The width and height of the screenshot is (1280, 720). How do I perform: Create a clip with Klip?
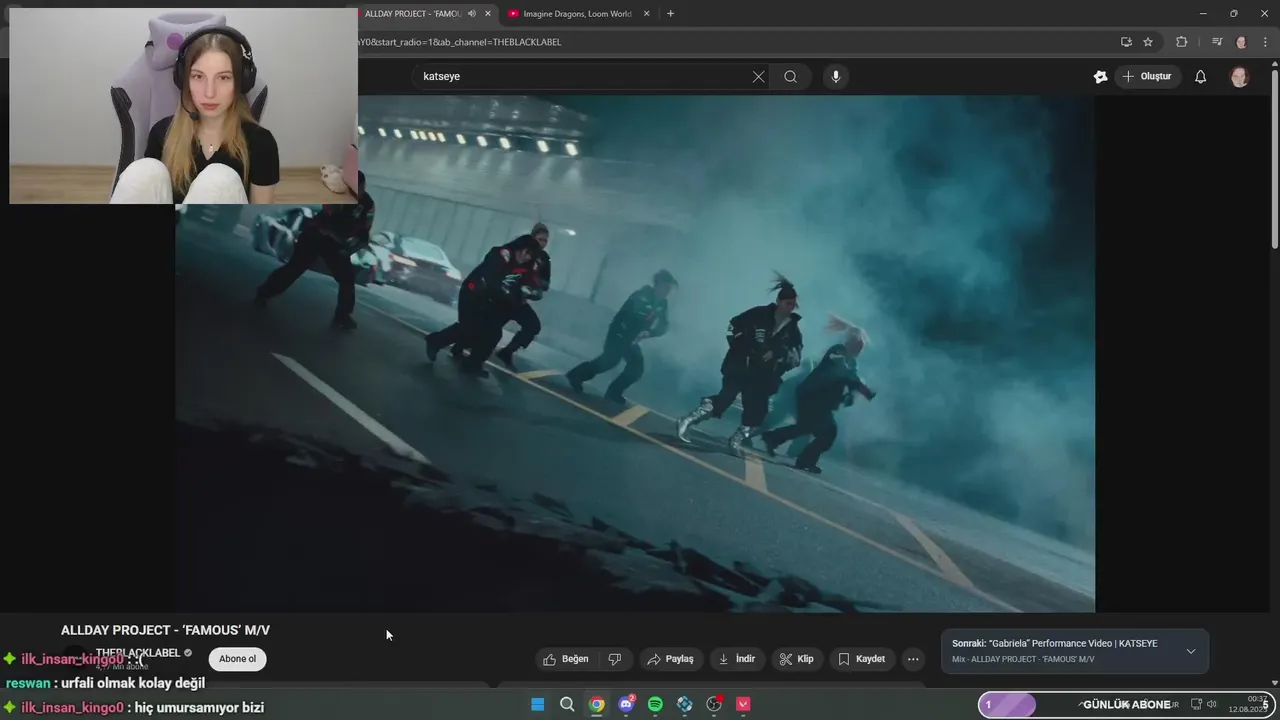coord(797,659)
